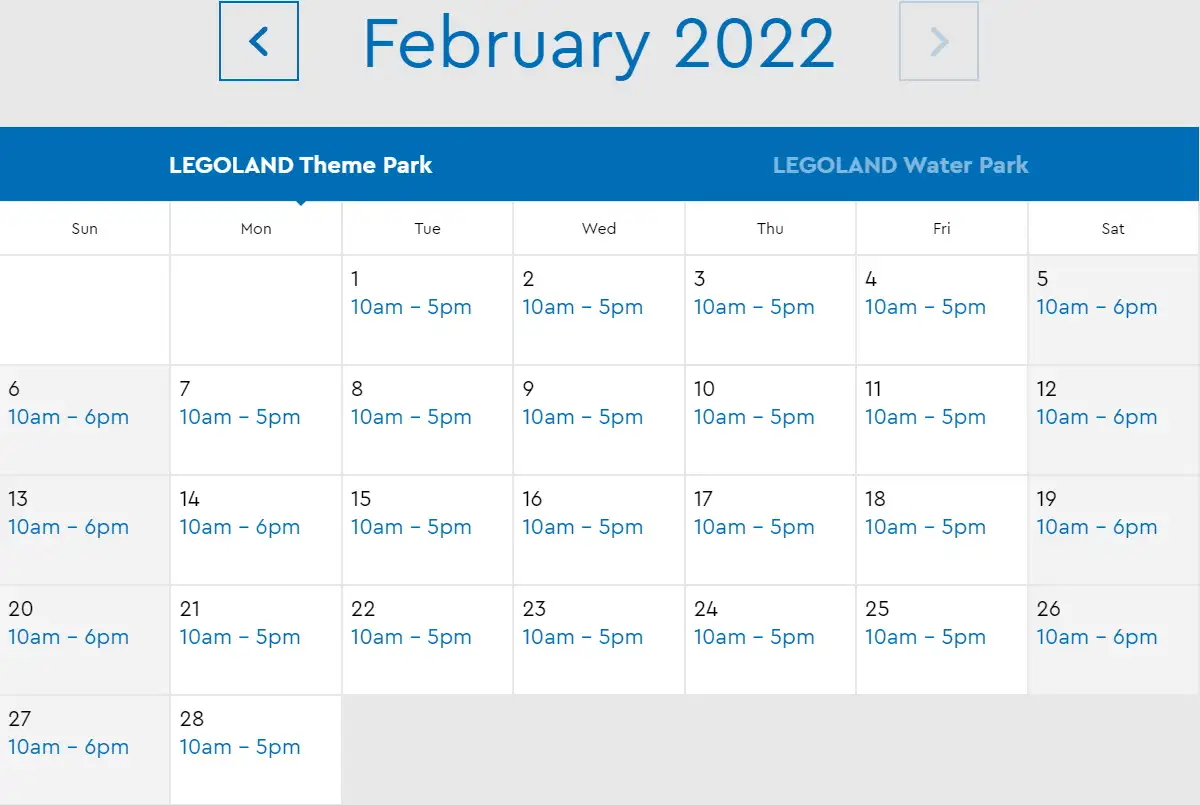The image size is (1200, 805).
Task: Click February 23 in the calendar
Action: click(x=598, y=640)
